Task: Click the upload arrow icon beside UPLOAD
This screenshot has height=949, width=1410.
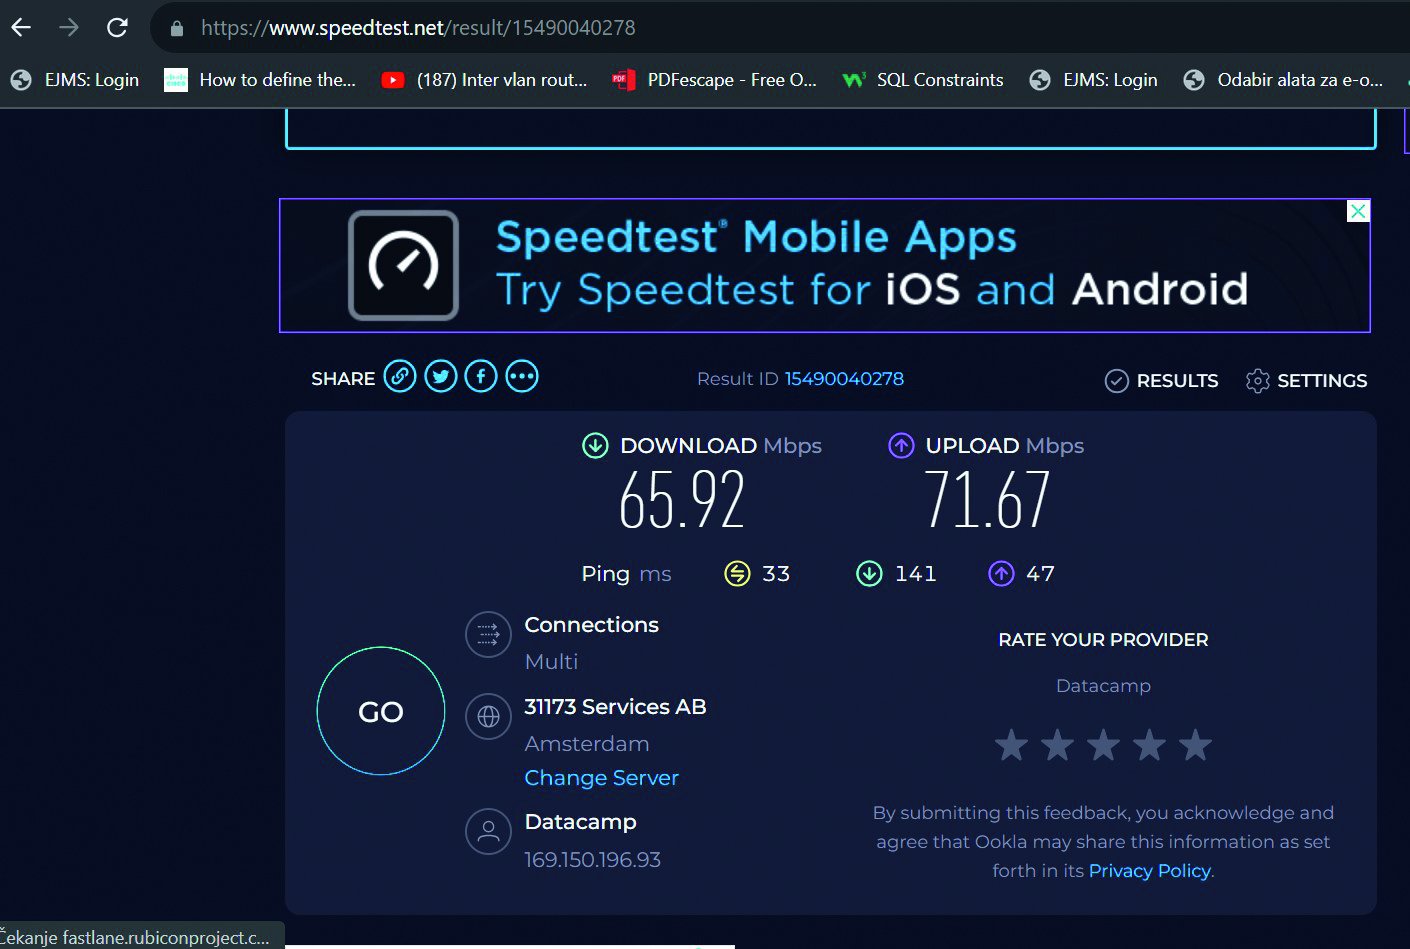Action: [x=901, y=445]
